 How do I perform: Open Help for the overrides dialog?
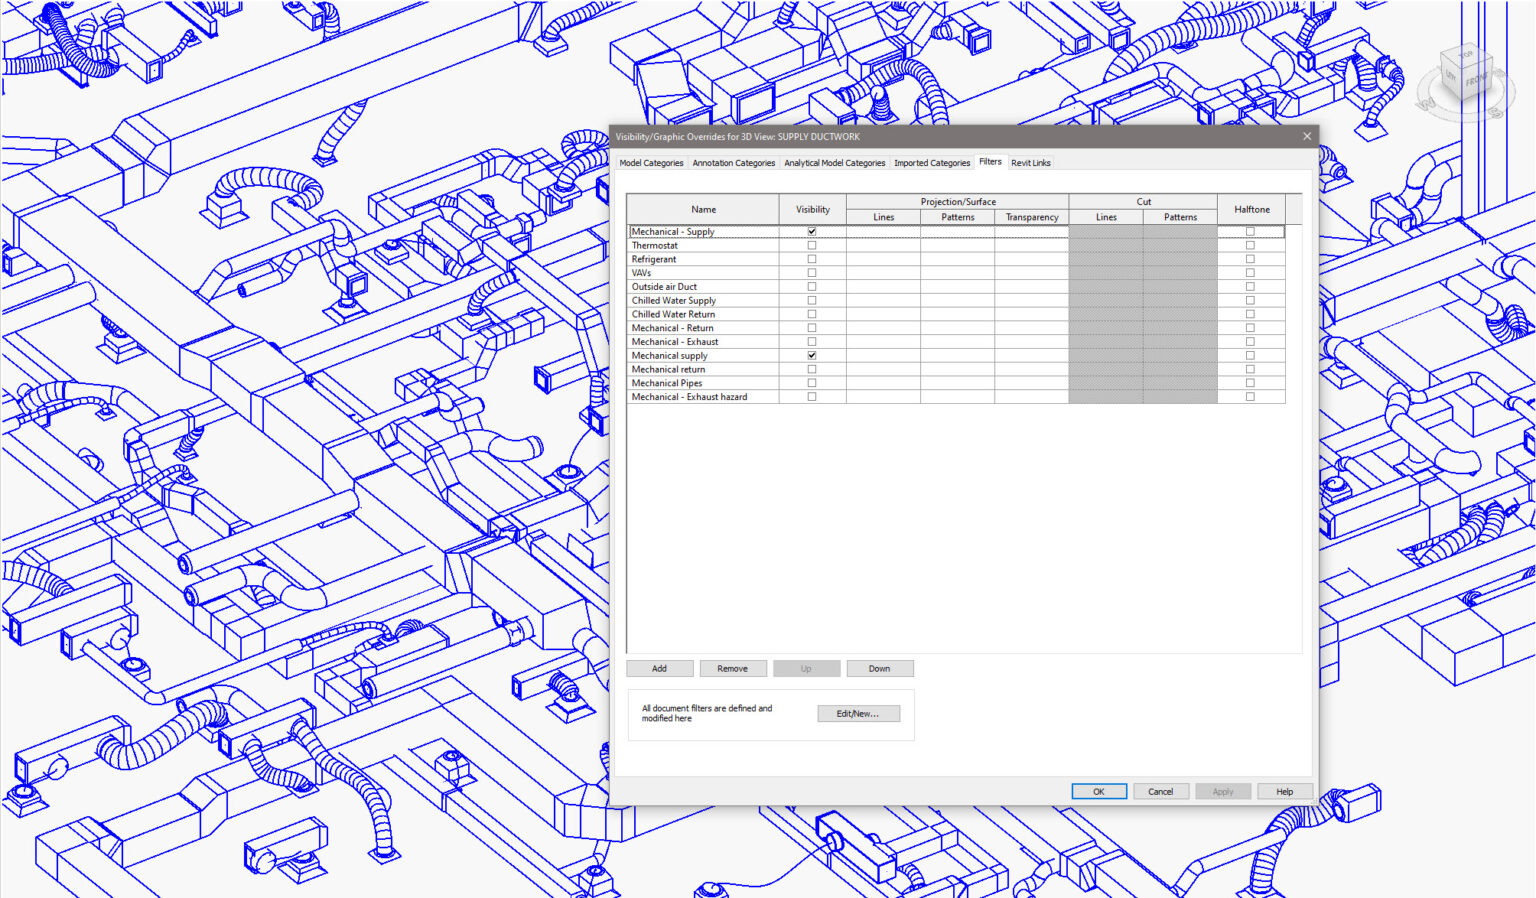(1285, 791)
